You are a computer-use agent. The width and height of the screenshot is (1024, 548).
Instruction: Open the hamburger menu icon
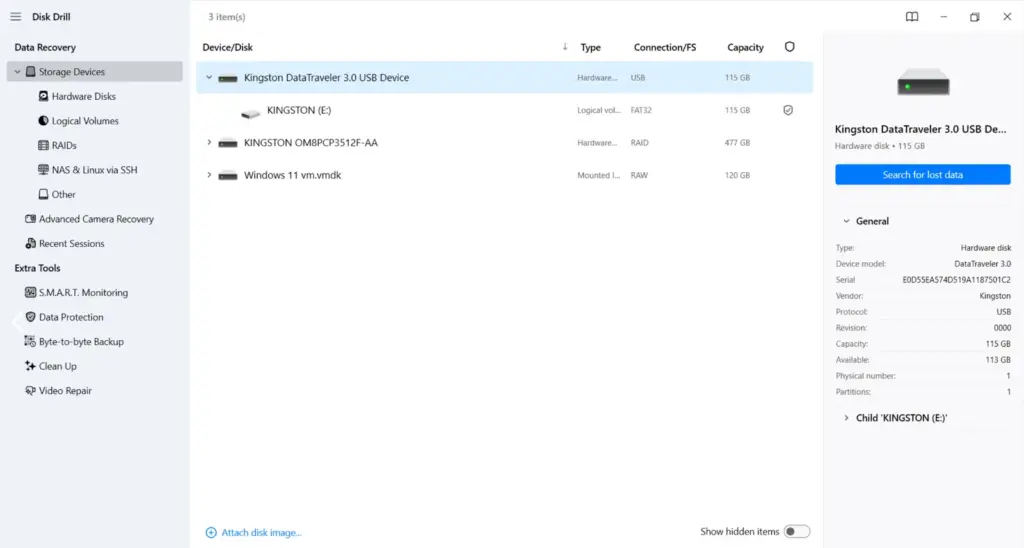click(x=16, y=17)
